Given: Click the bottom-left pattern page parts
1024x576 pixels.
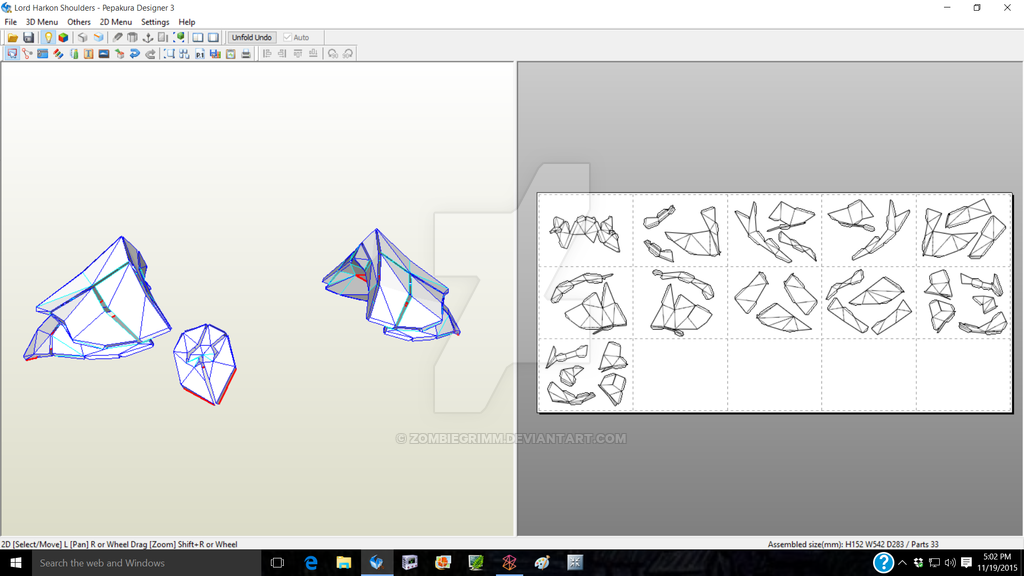Looking at the screenshot, I should (x=586, y=374).
